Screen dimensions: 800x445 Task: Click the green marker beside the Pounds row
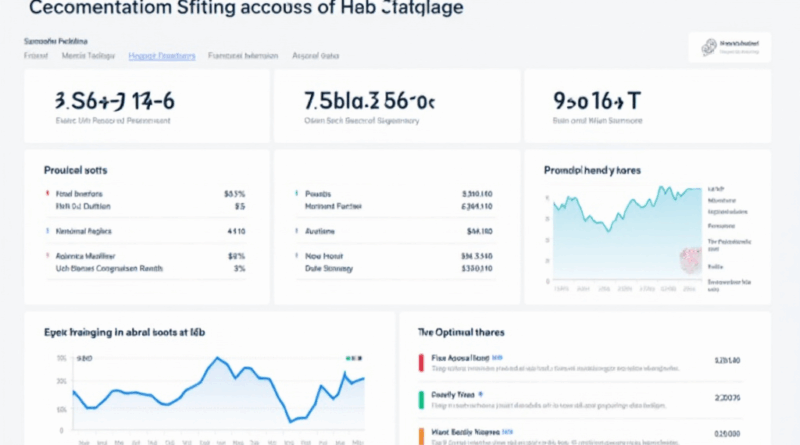[295, 192]
